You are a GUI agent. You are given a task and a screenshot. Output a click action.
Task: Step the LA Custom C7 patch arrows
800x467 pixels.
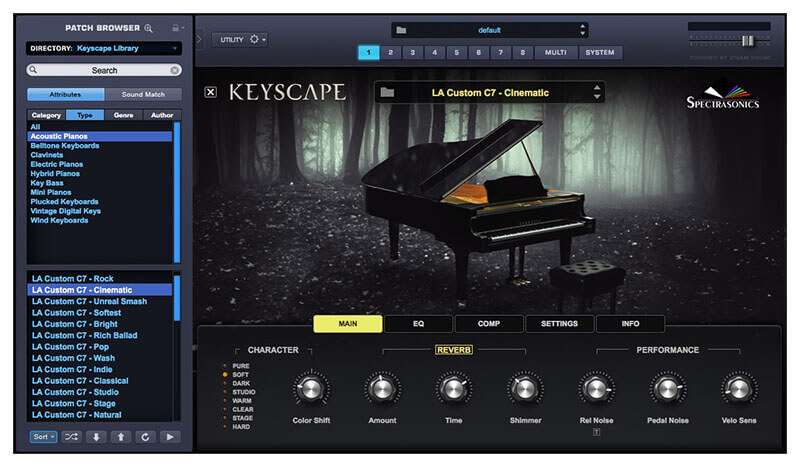(x=597, y=92)
